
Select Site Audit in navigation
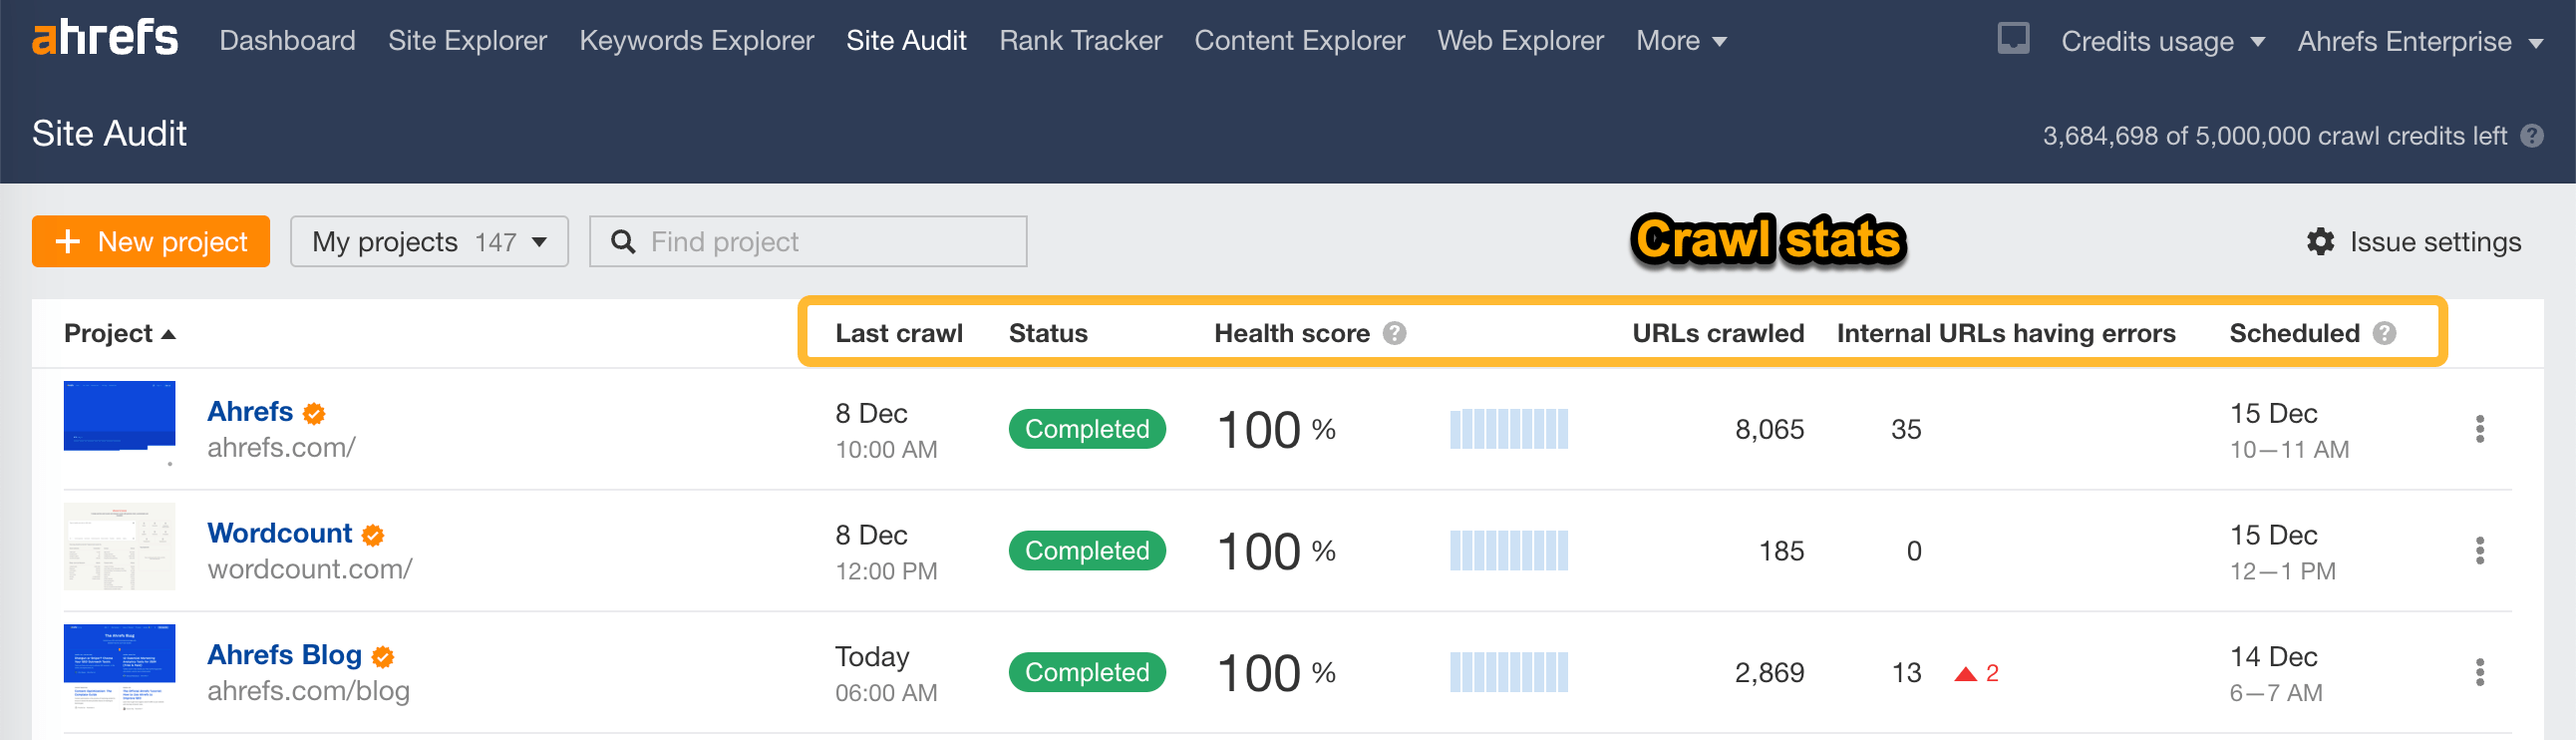[x=906, y=41]
